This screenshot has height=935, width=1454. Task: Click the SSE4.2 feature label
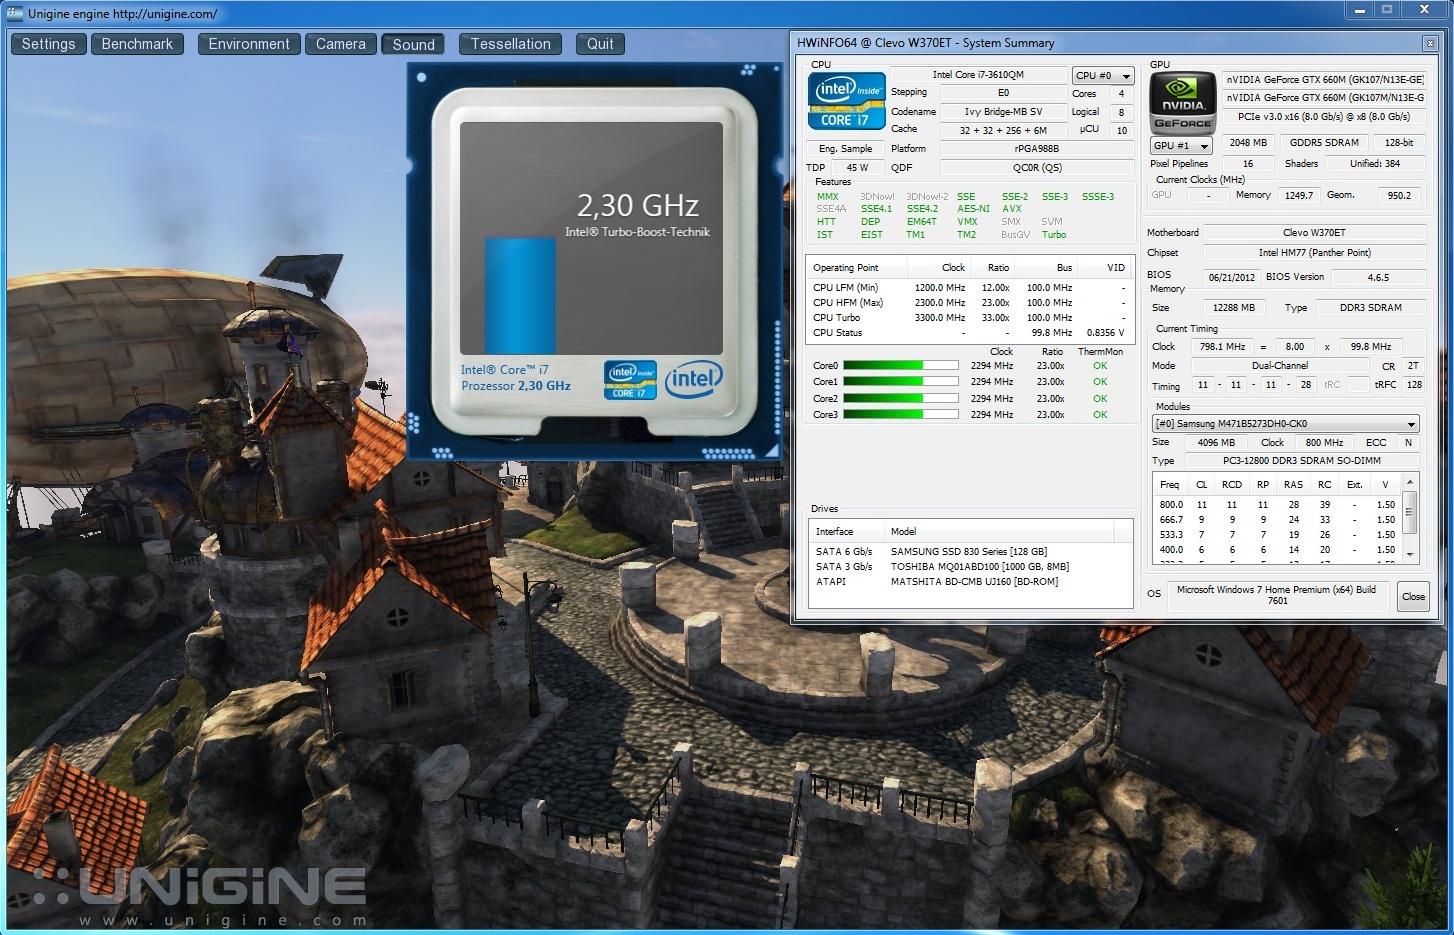[922, 209]
